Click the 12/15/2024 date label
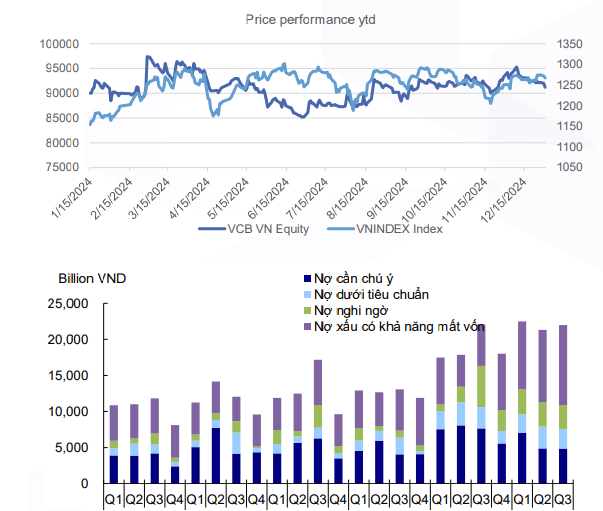This screenshot has height=511, width=603. pos(504,199)
